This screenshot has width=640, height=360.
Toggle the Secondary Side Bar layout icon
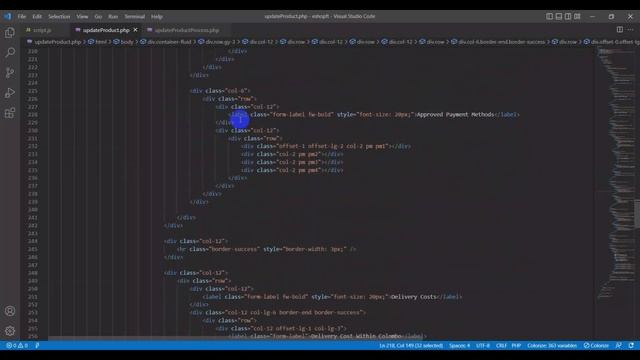pos(568,16)
